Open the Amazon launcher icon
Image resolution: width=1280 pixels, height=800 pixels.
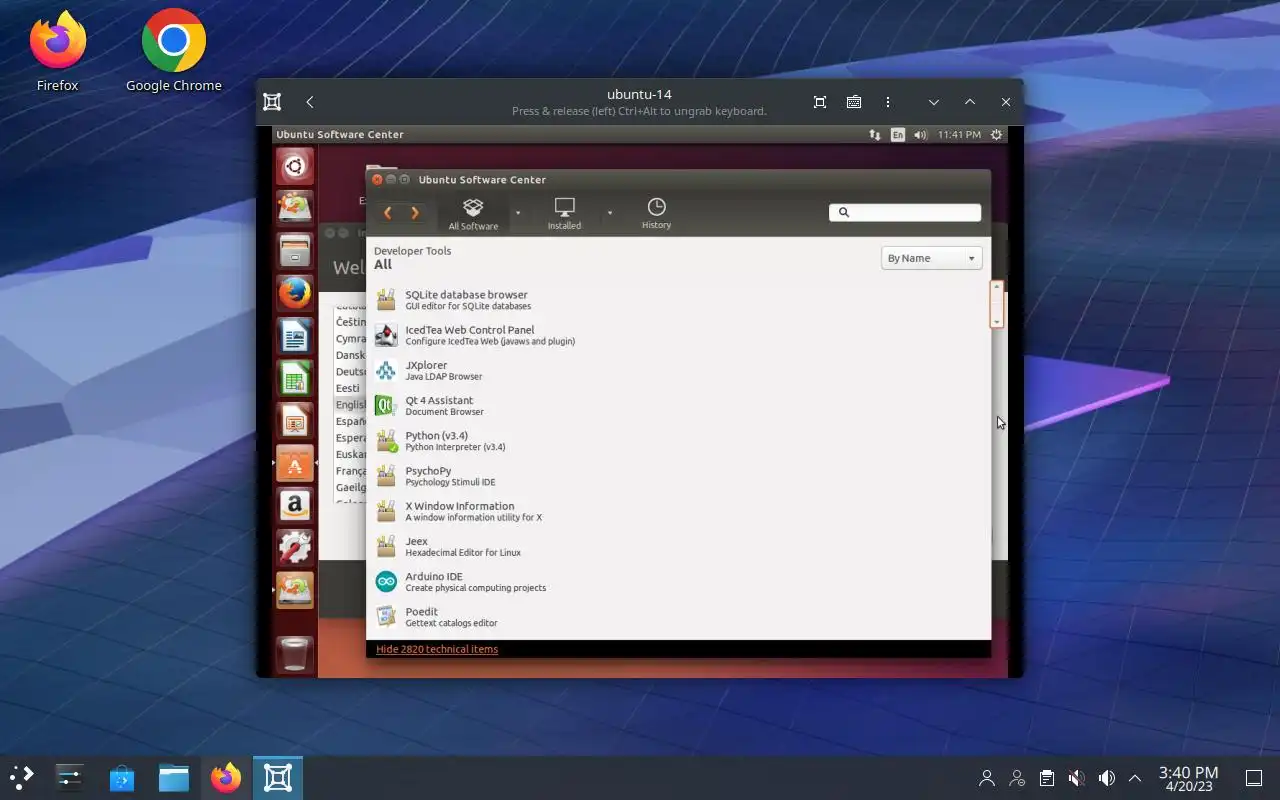(x=294, y=505)
